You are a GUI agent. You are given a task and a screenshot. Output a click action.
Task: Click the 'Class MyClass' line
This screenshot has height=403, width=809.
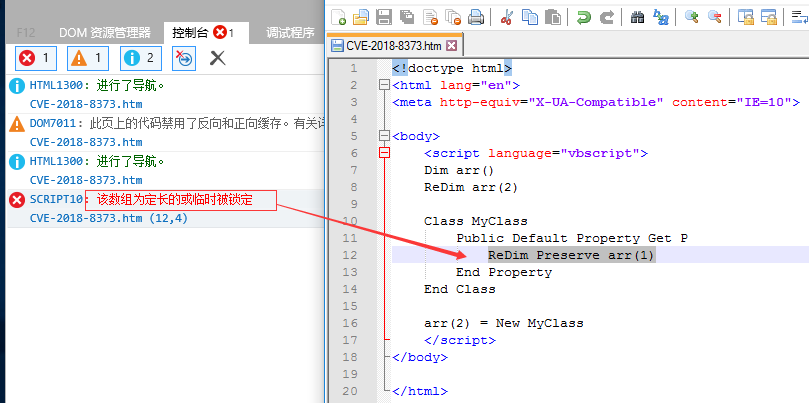click(x=476, y=221)
